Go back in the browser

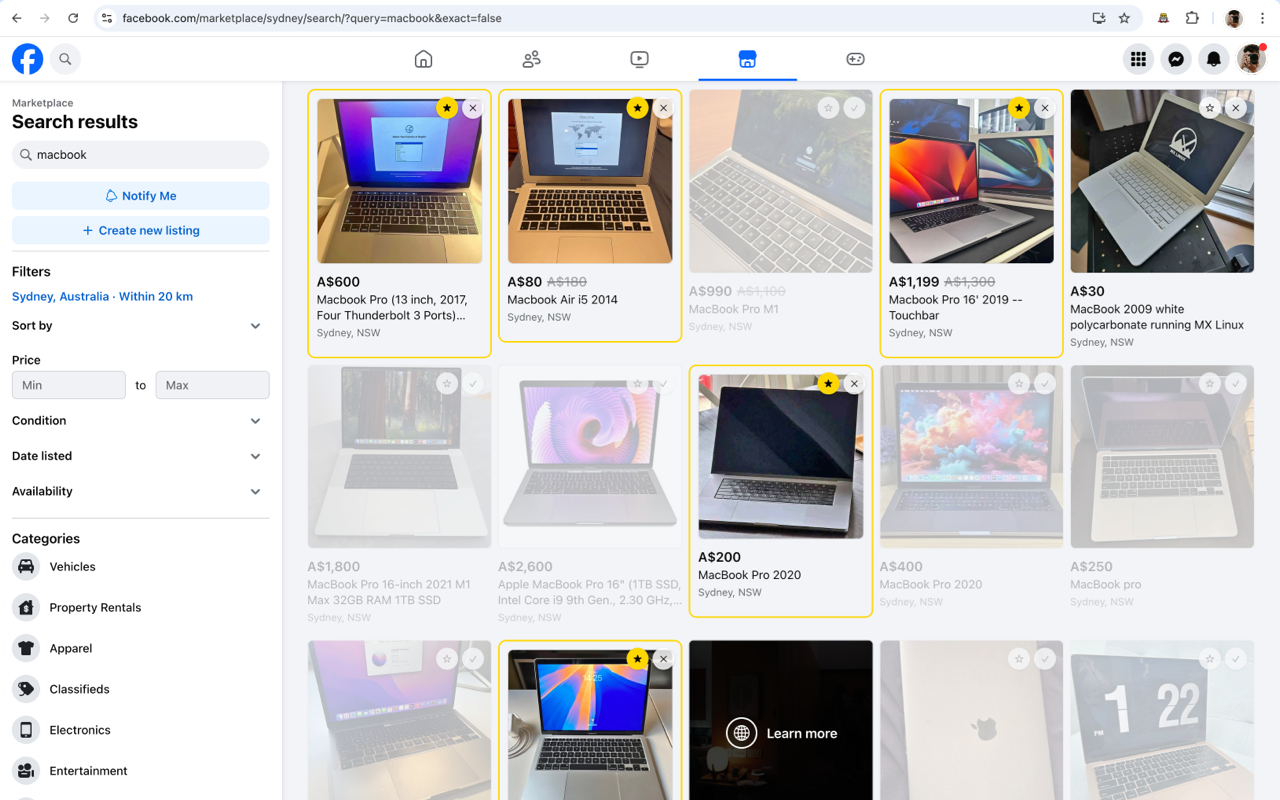coord(17,18)
